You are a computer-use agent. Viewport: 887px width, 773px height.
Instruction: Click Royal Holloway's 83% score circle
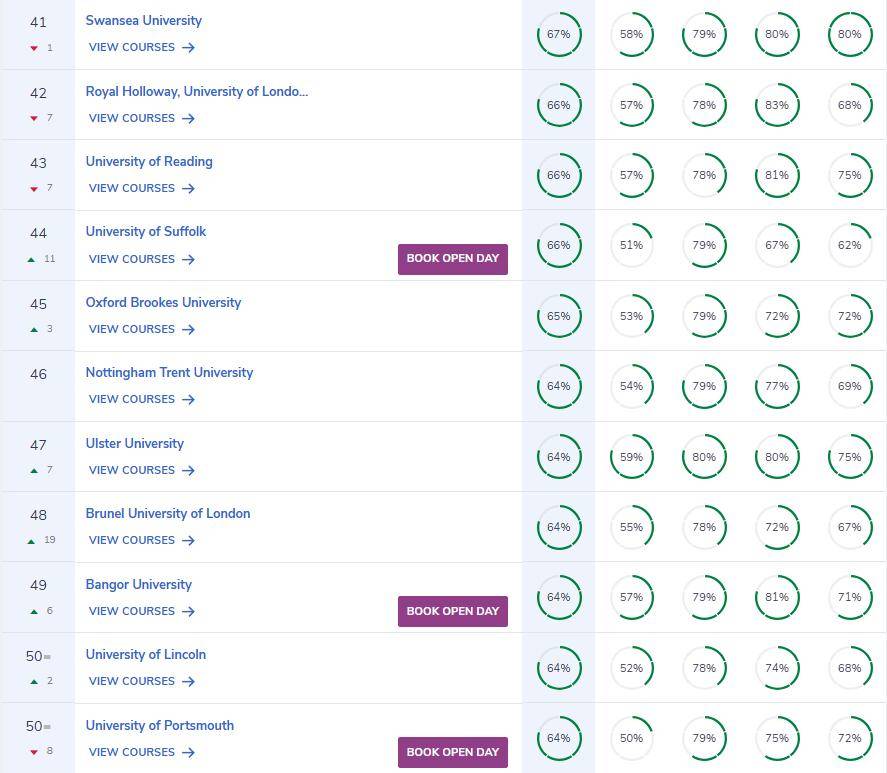(777, 105)
